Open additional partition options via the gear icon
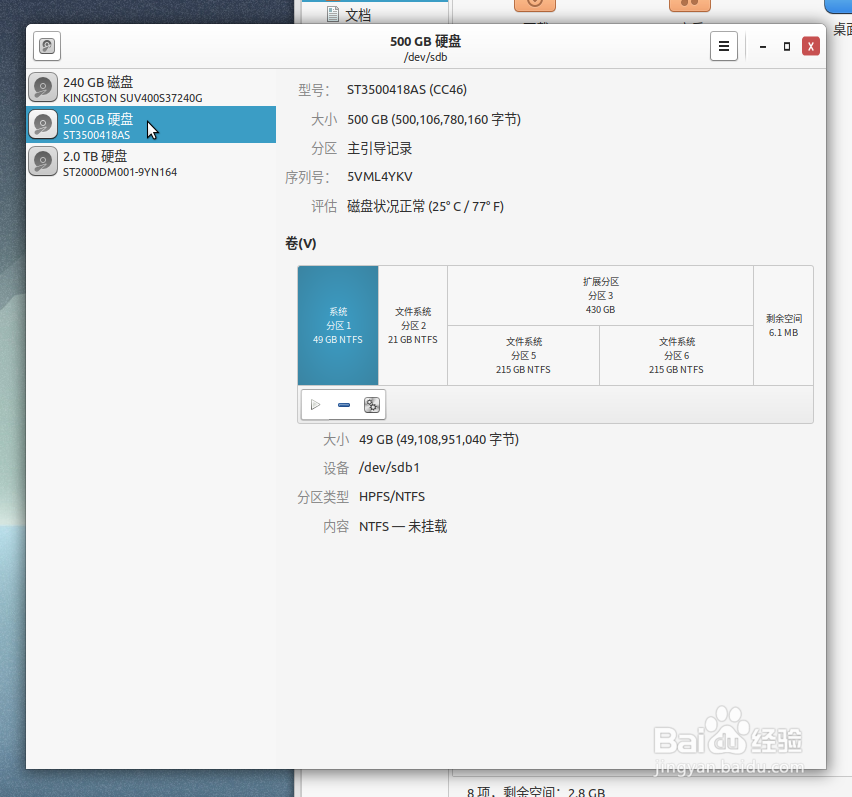Viewport: 852px width, 797px height. (x=371, y=404)
